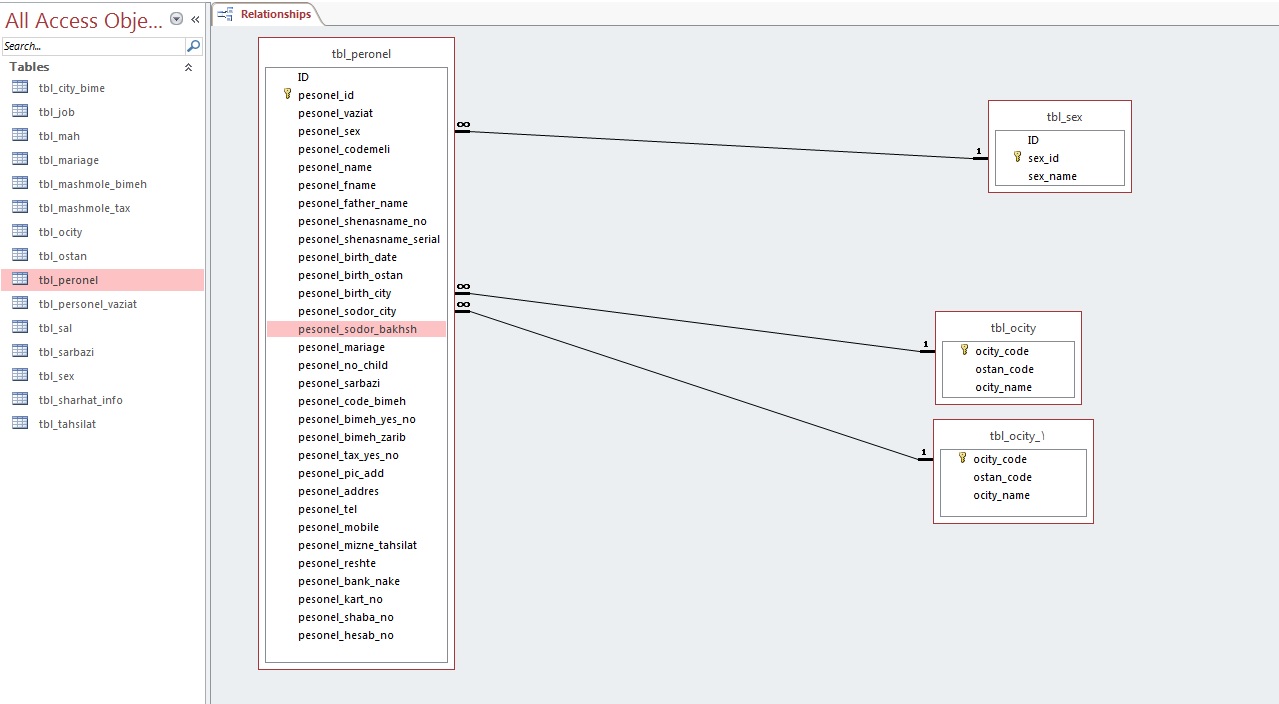Select the pesonel_mobile field
1279x704 pixels.
356,527
